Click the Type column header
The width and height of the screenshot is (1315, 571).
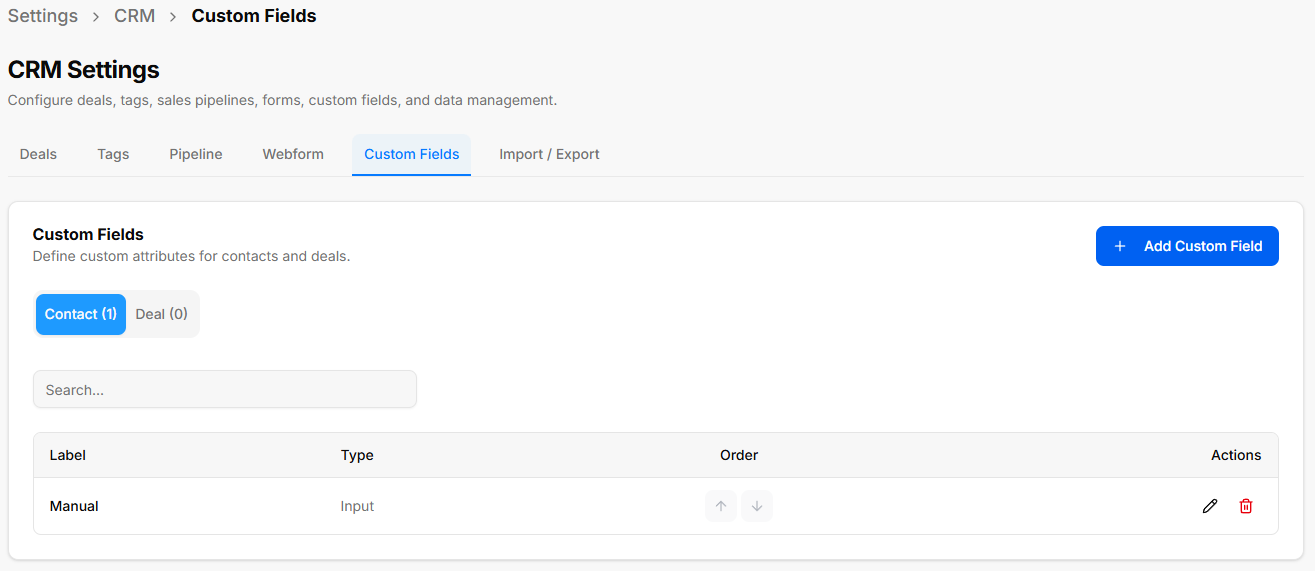click(357, 455)
